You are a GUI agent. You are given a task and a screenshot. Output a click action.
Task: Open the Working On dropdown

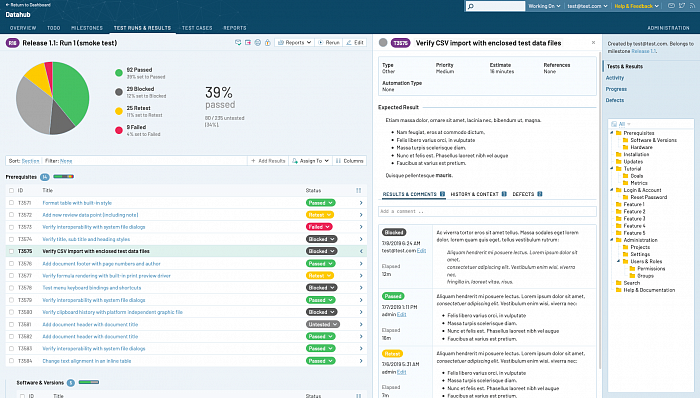[544, 6]
